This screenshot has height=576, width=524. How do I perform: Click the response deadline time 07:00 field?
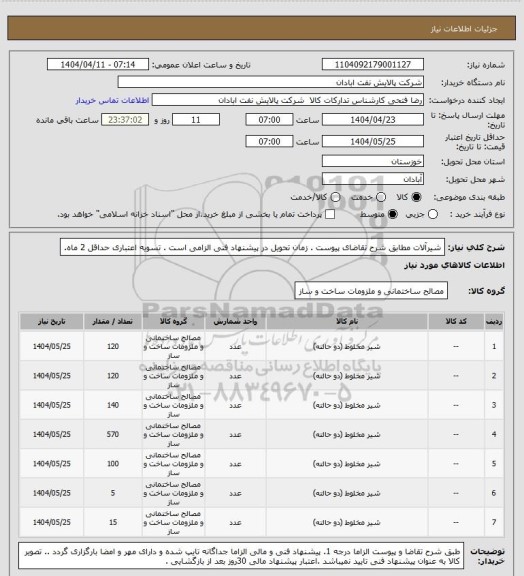pyautogui.click(x=269, y=120)
